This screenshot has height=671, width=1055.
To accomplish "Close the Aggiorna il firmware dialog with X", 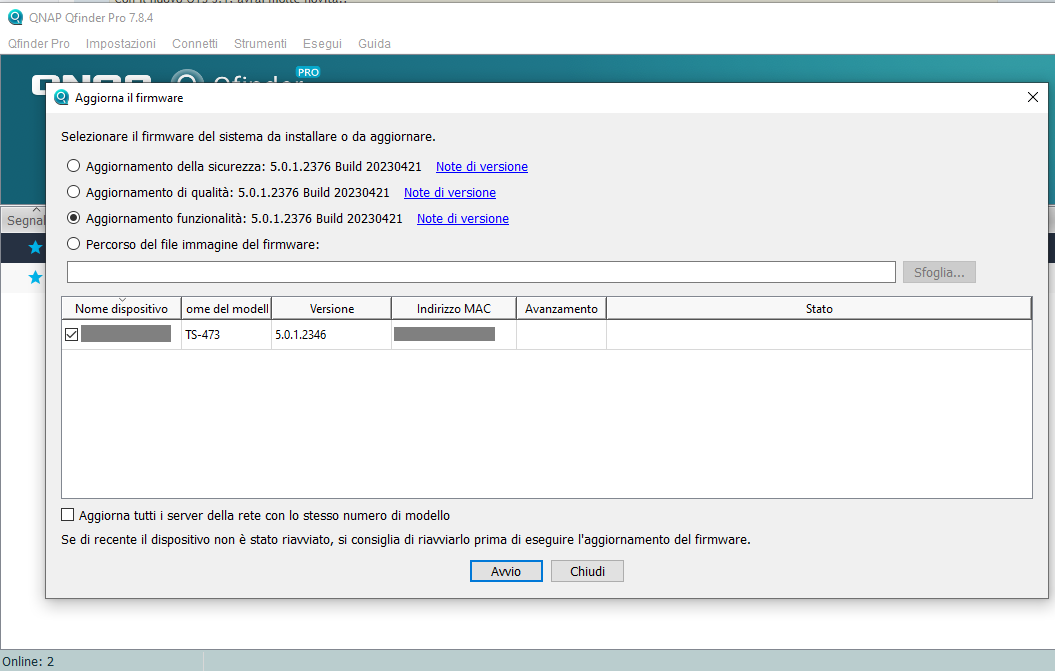I will 1033,98.
